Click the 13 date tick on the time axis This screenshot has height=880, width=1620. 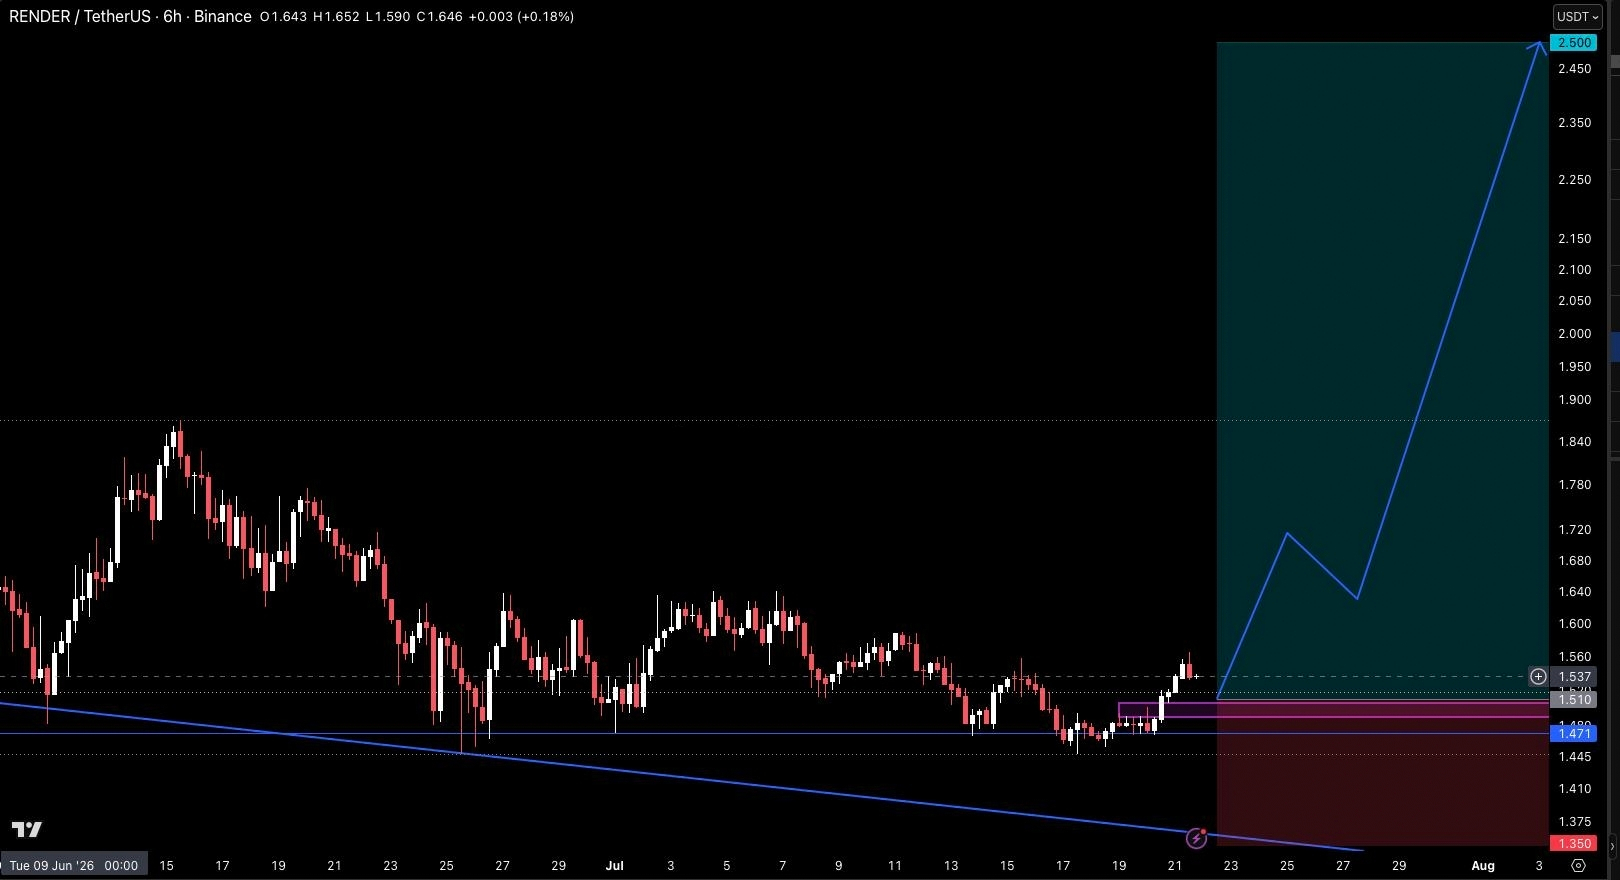click(x=950, y=866)
